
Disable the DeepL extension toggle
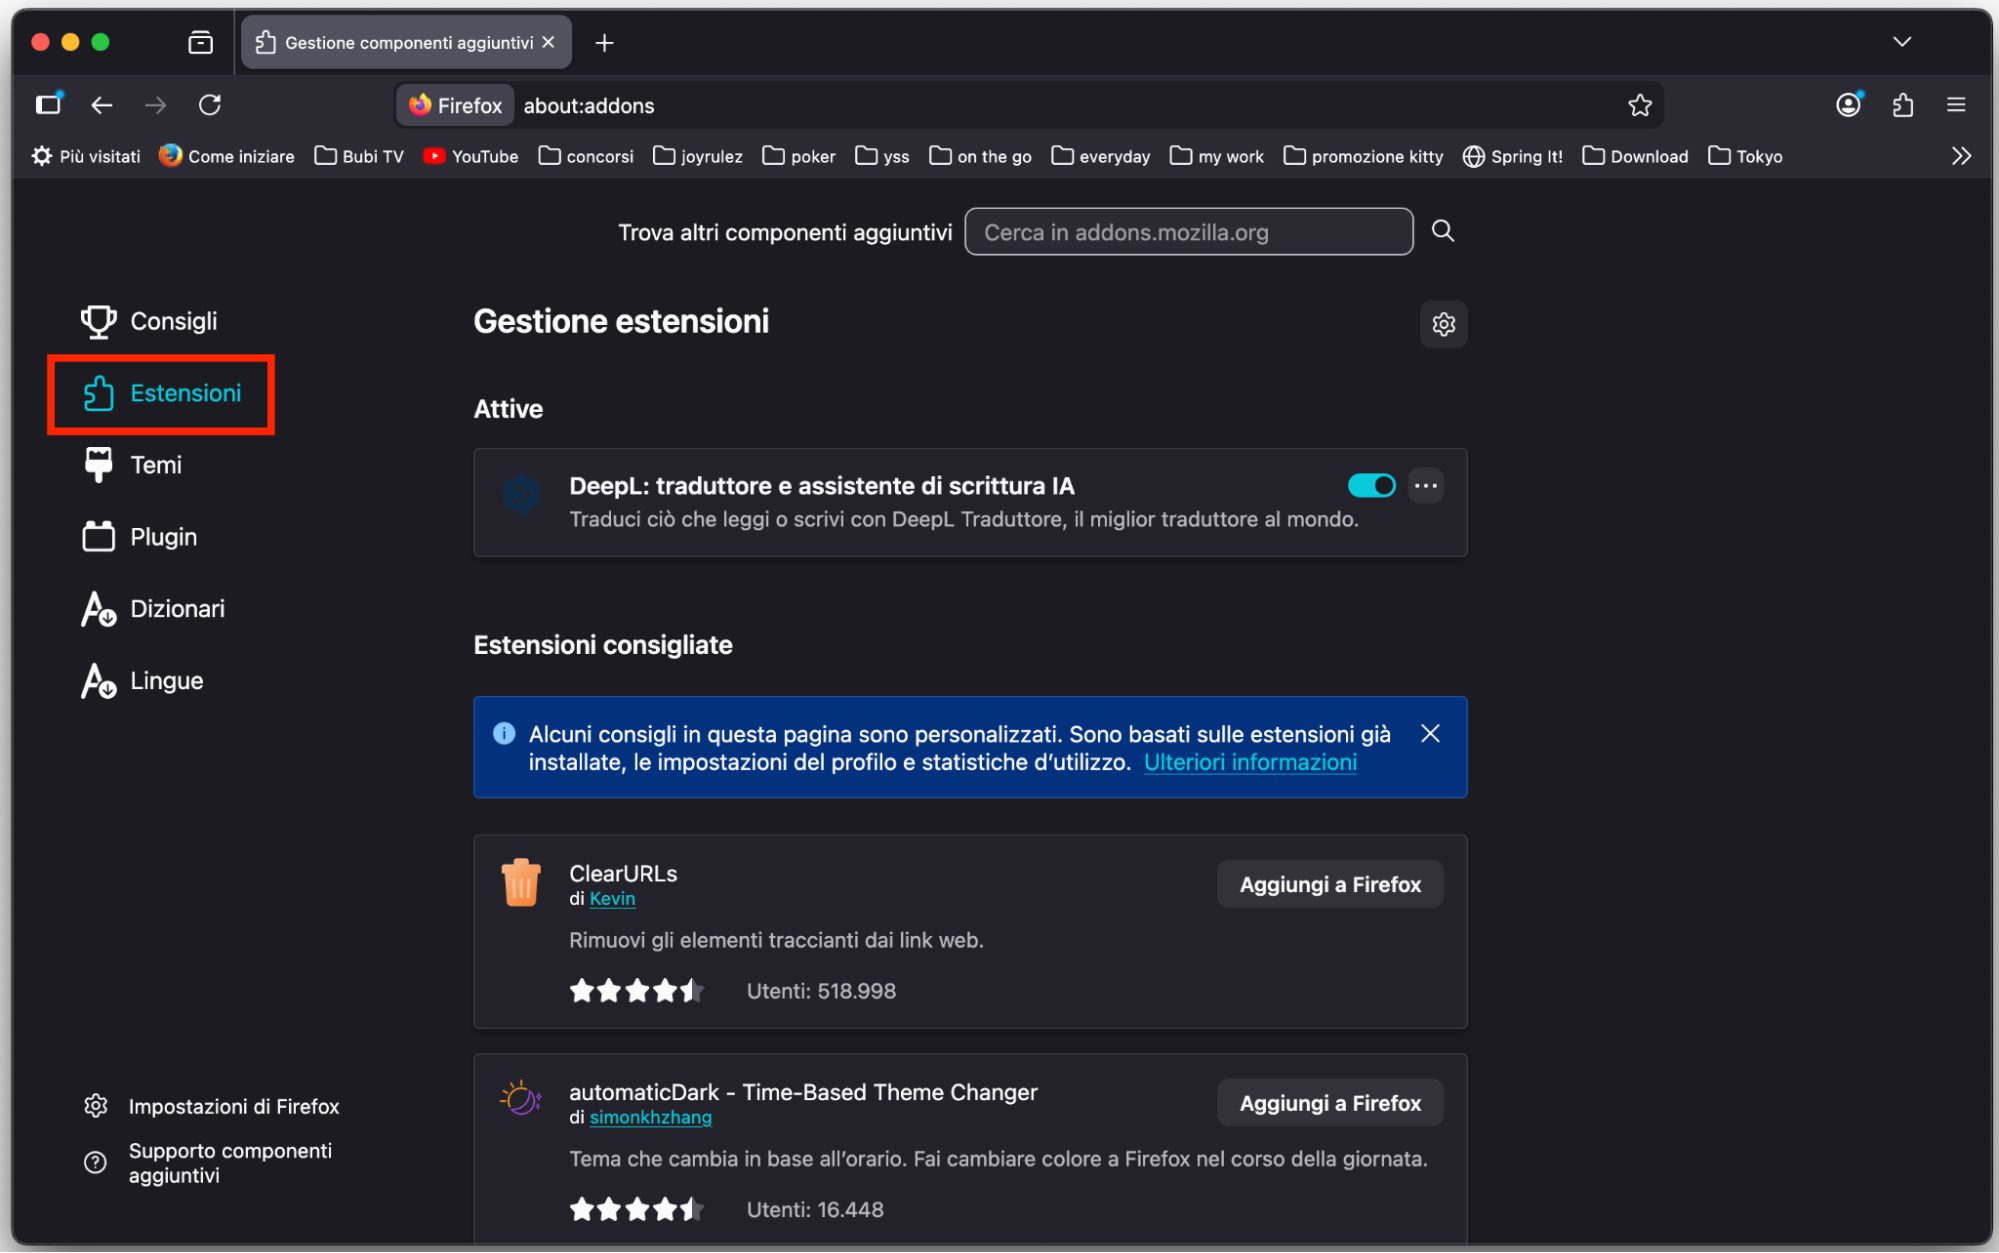[1371, 485]
